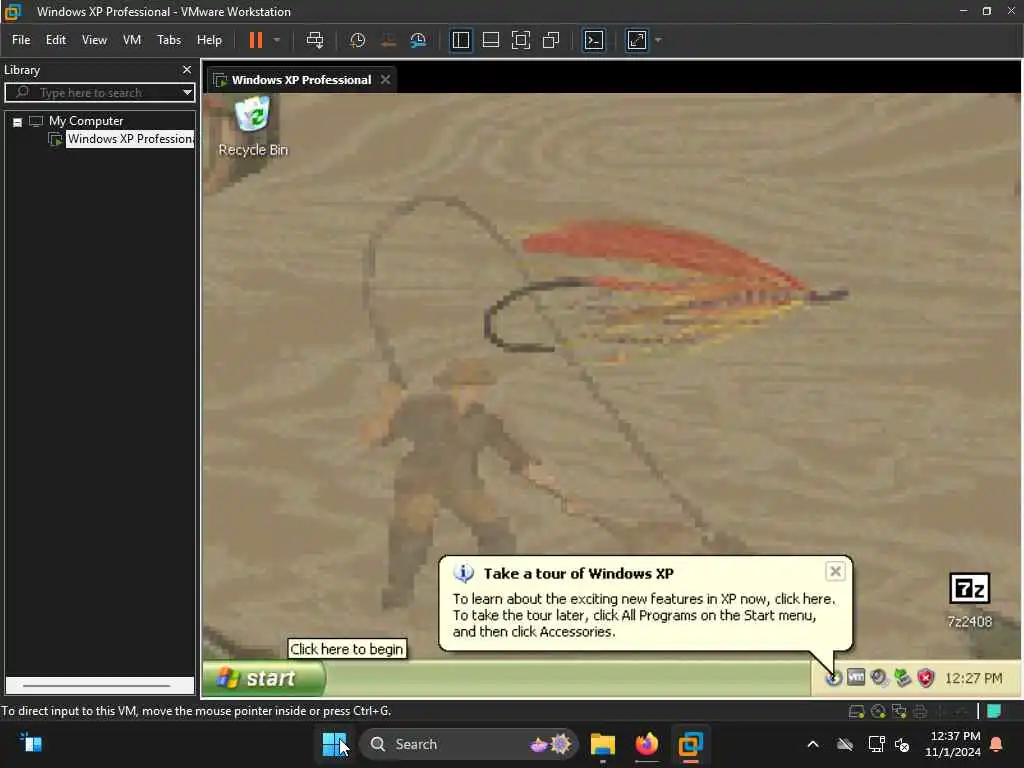1024x768 pixels.
Task: Open the Windows 11 Start button
Action: [334, 744]
